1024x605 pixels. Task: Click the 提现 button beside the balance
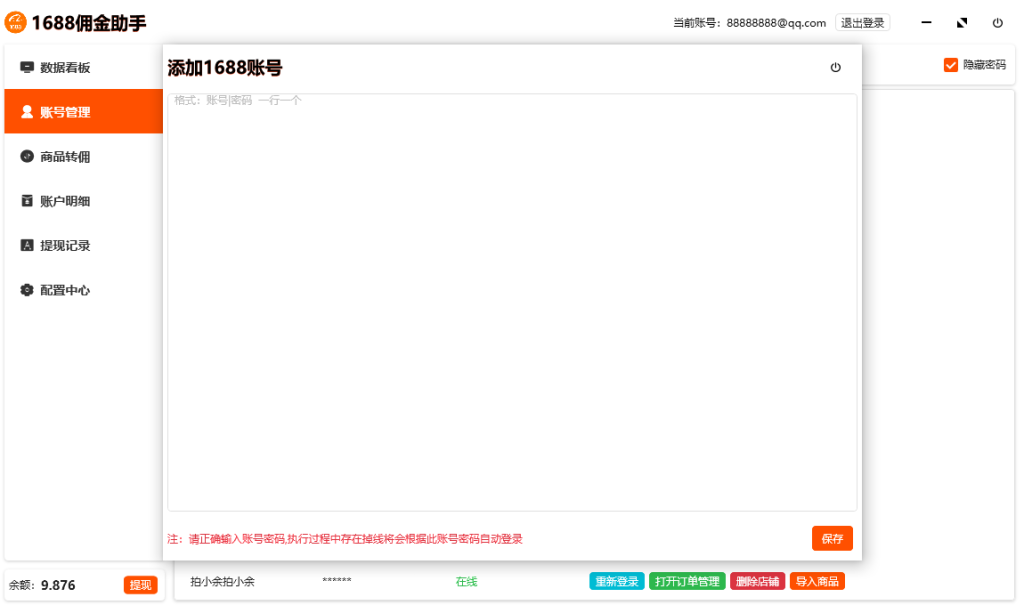pyautogui.click(x=141, y=585)
